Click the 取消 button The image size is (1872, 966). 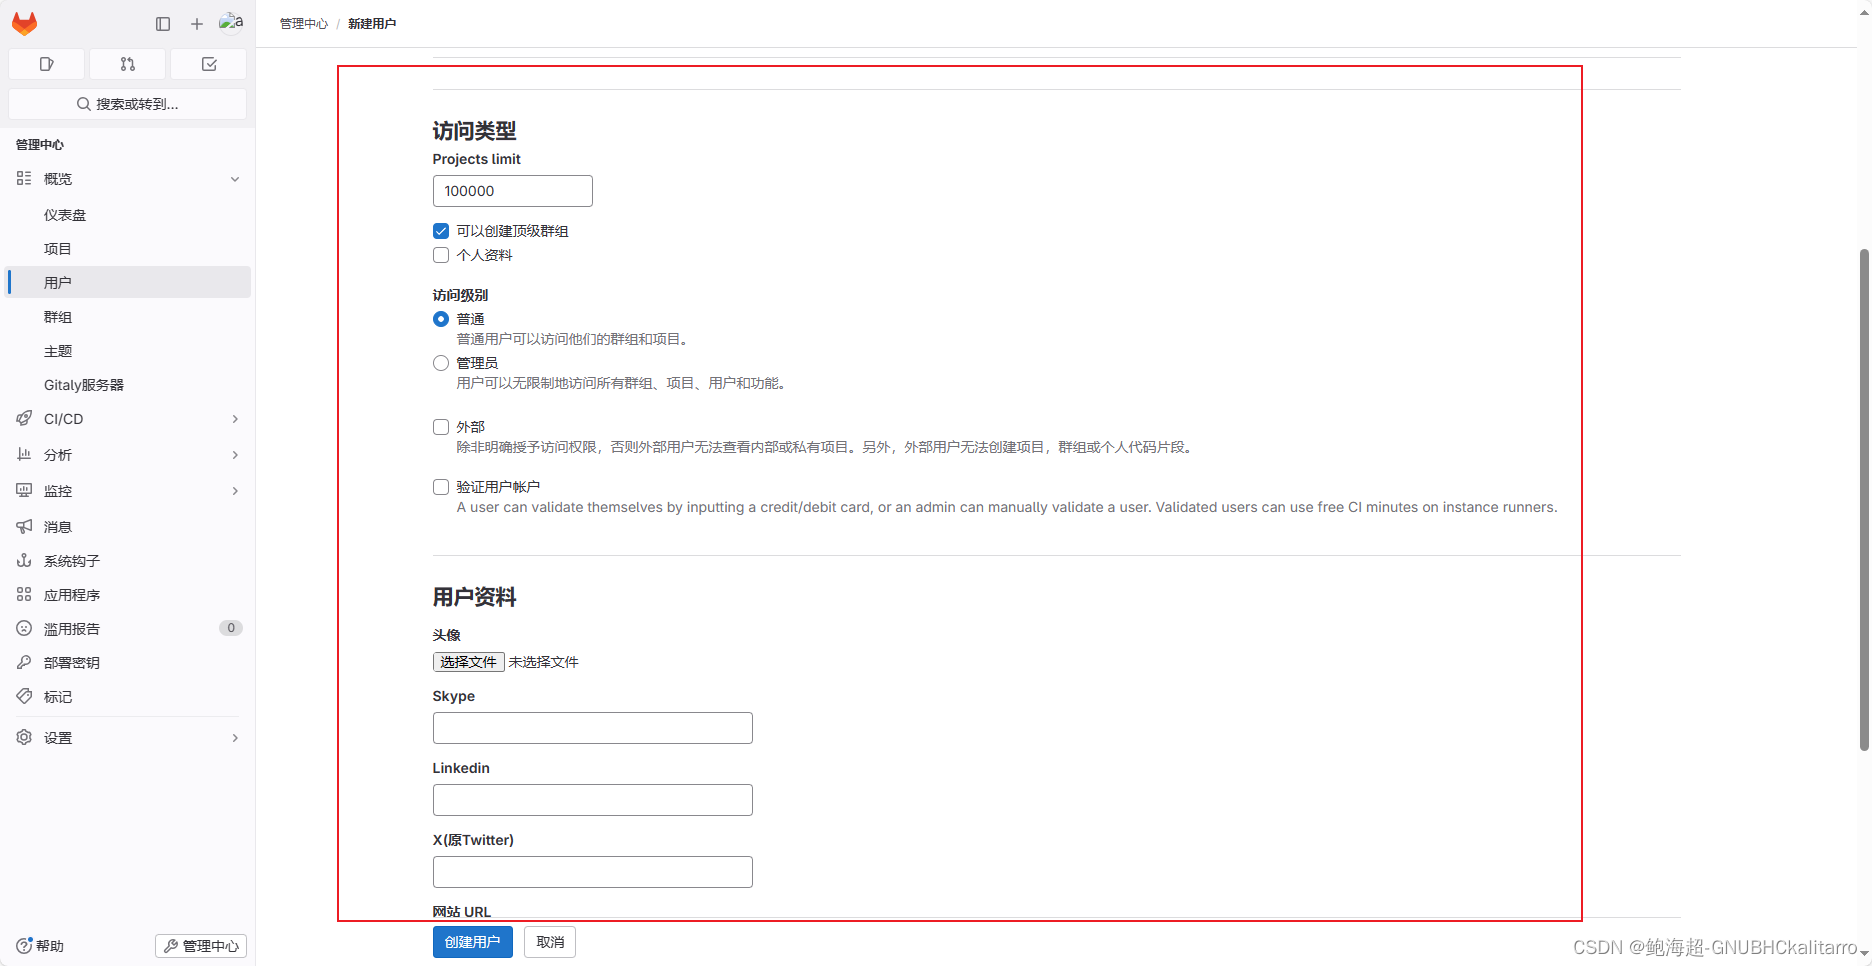[550, 942]
